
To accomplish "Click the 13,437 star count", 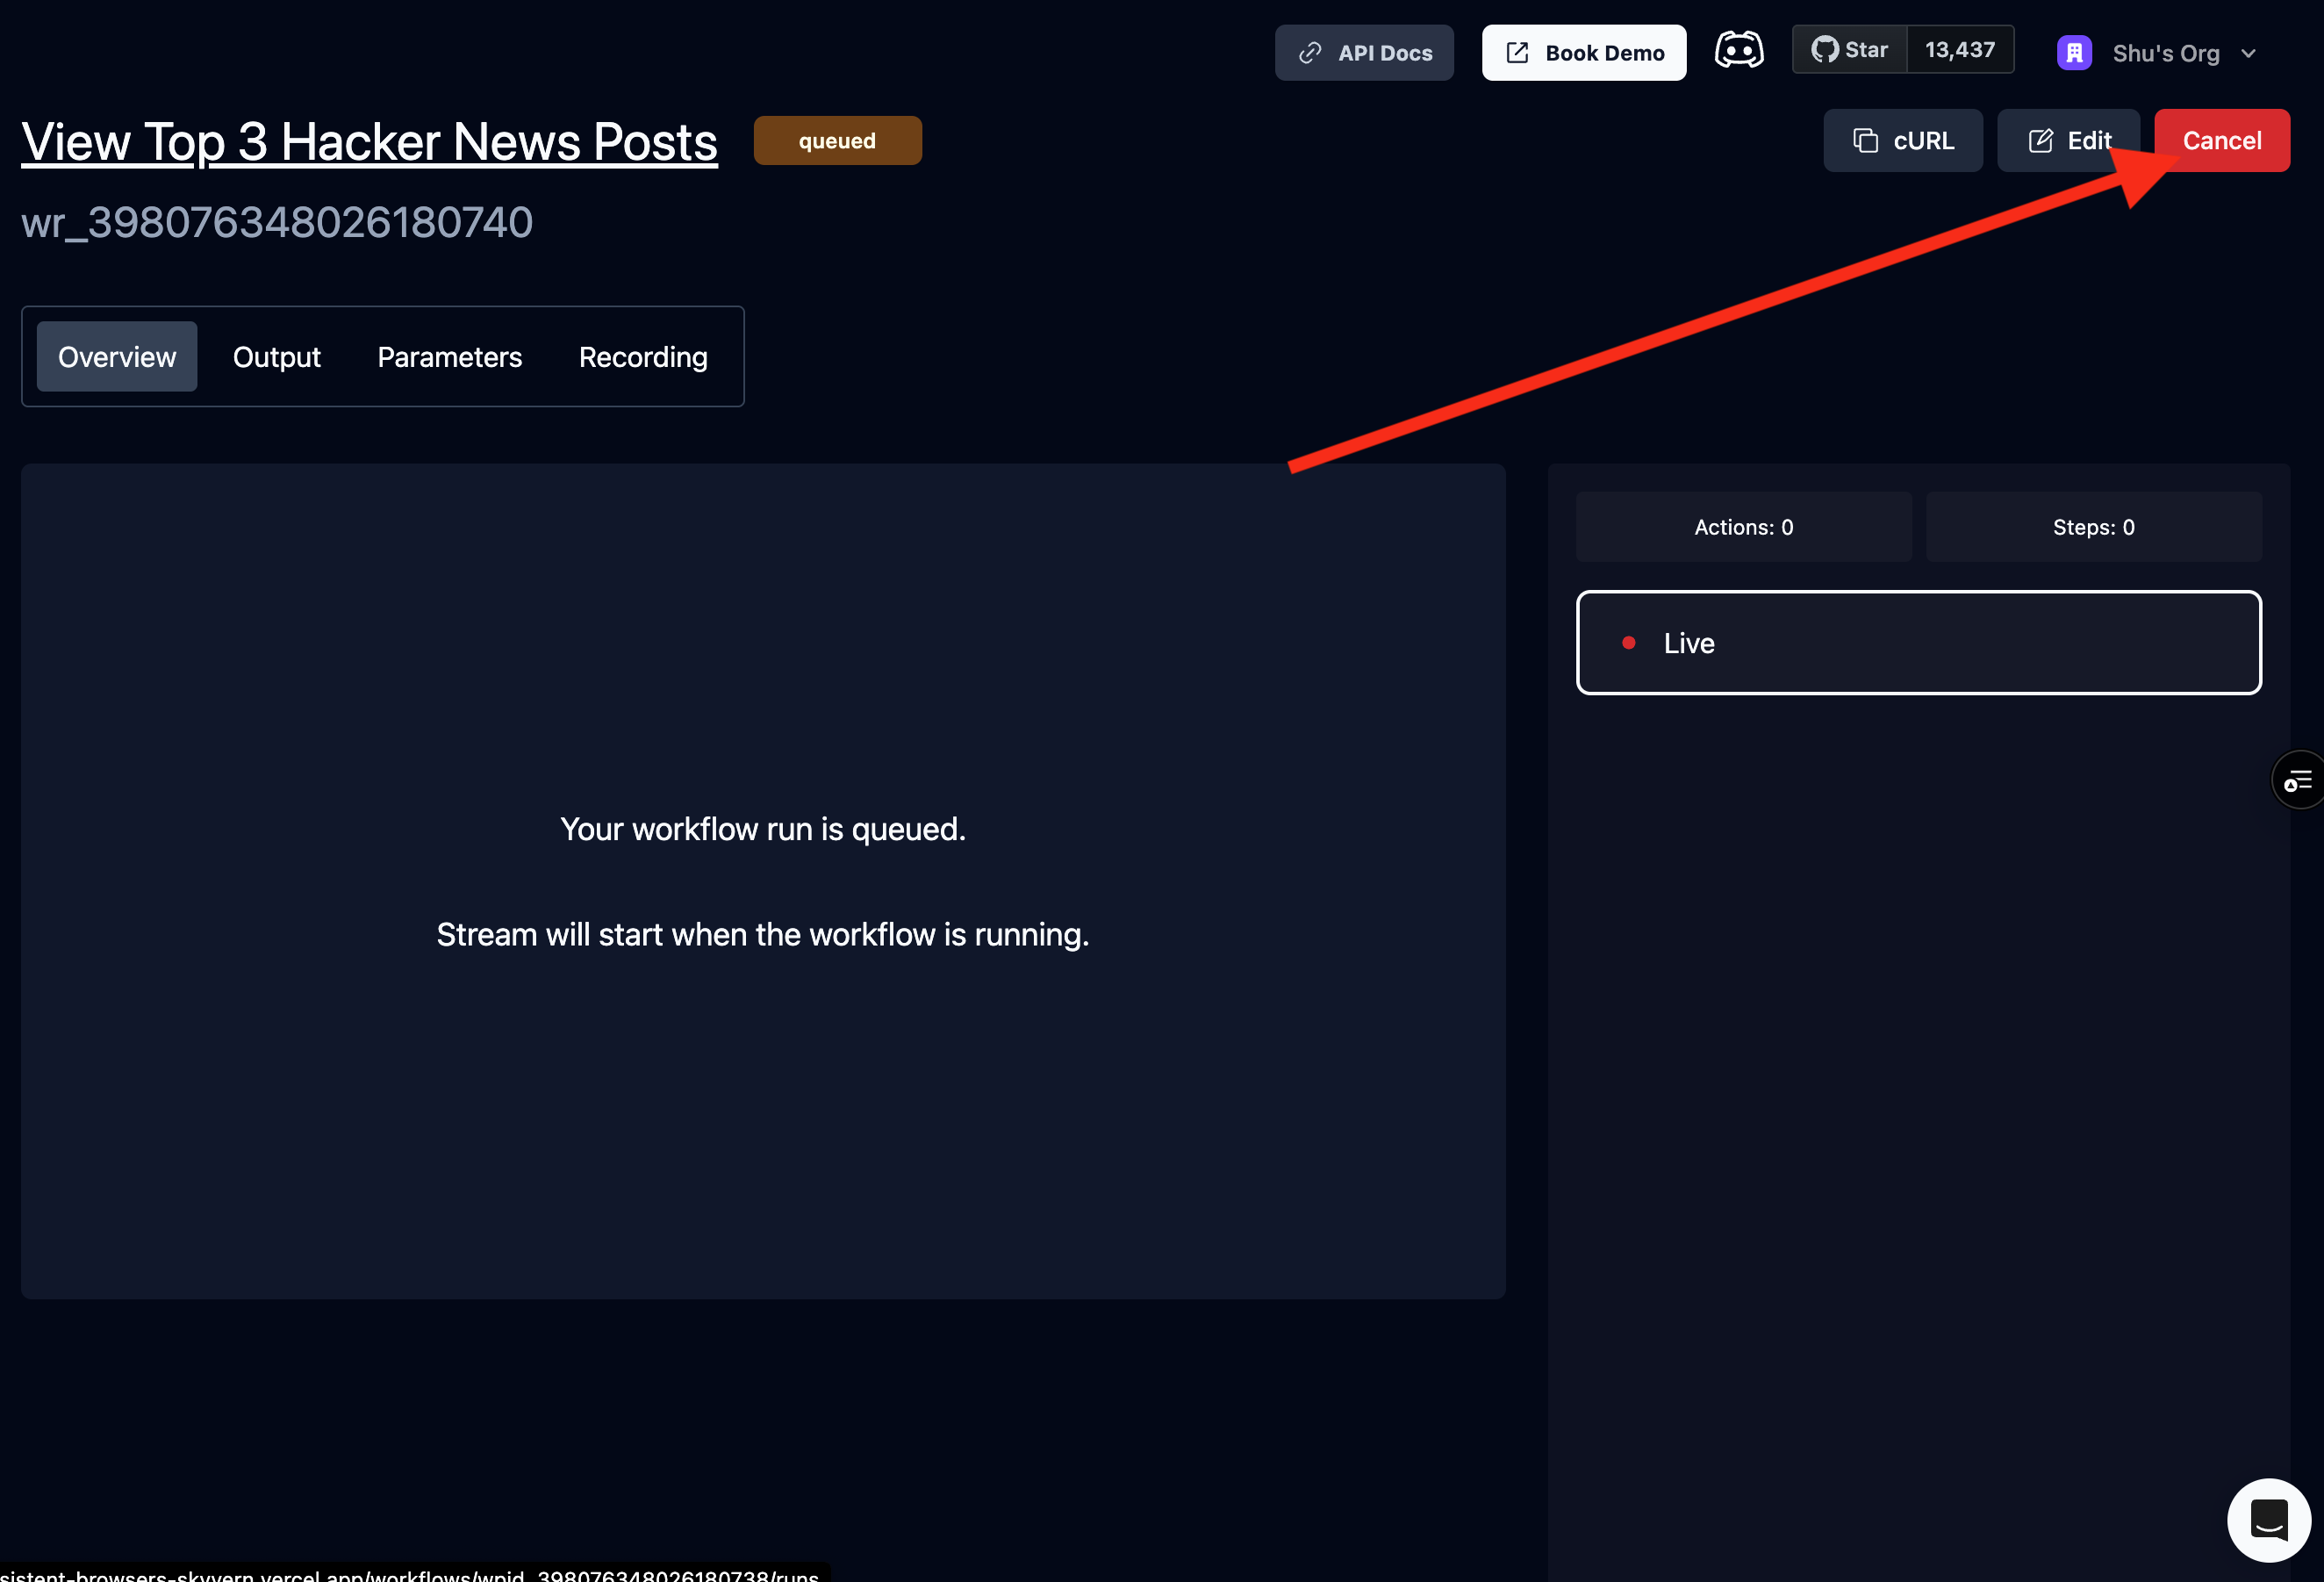I will (1959, 50).
